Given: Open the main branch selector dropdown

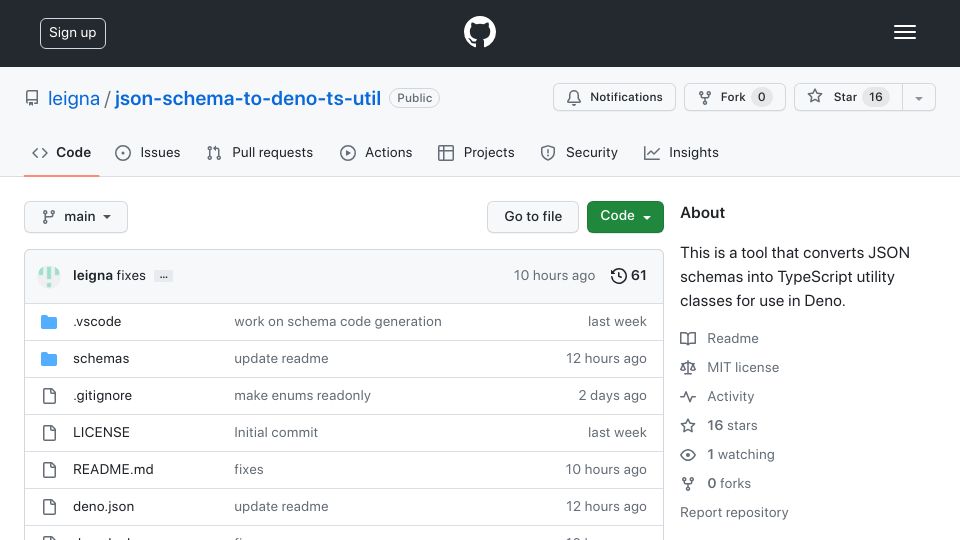Looking at the screenshot, I should coord(76,217).
